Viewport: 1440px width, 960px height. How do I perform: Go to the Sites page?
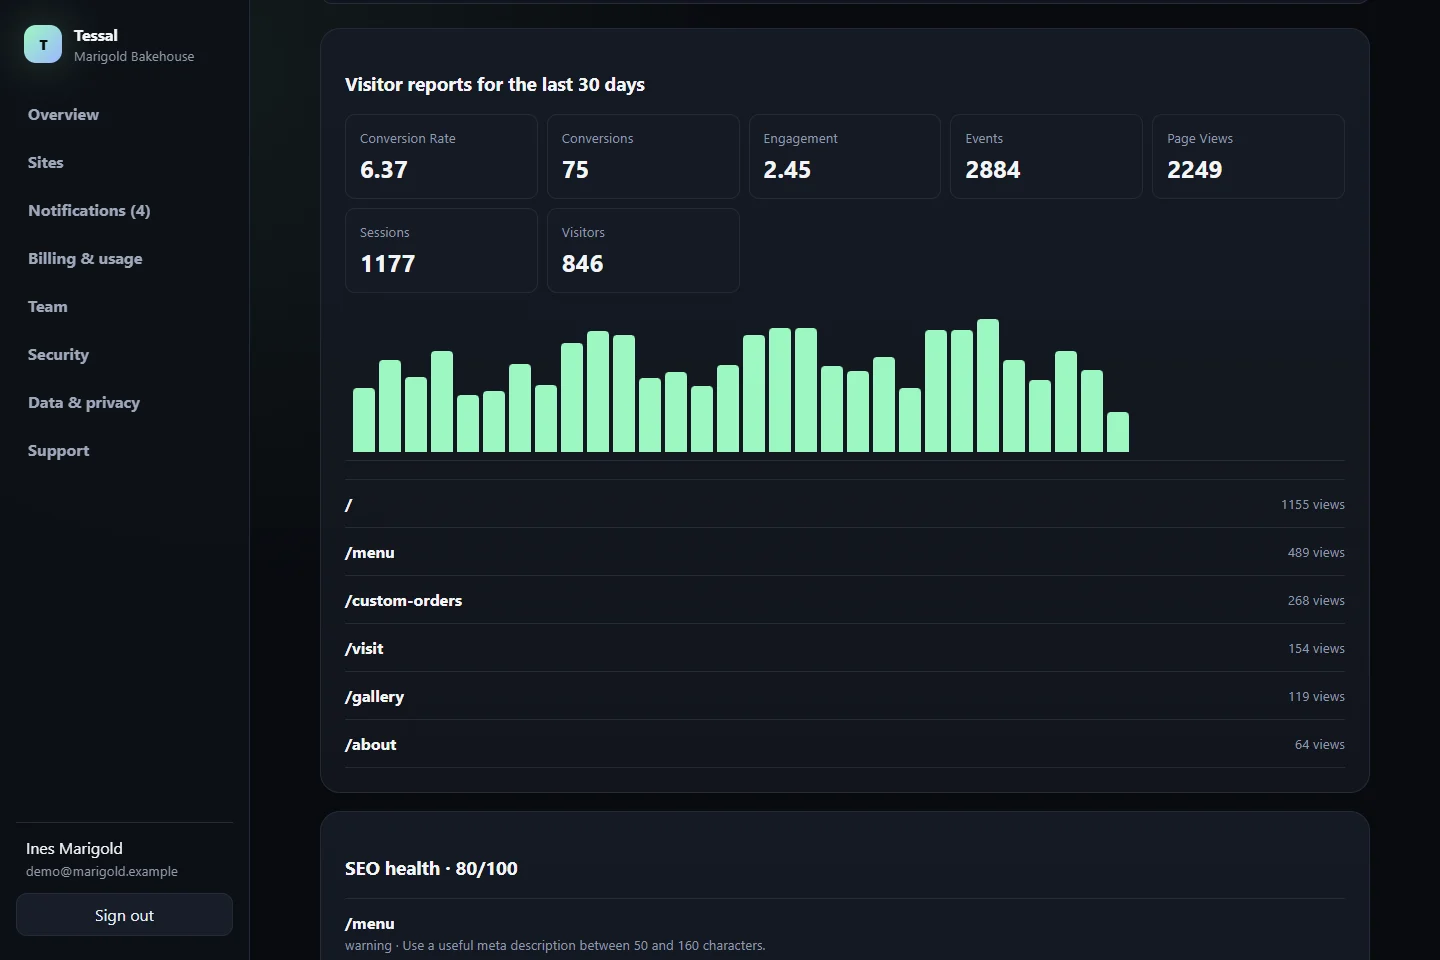pos(46,163)
